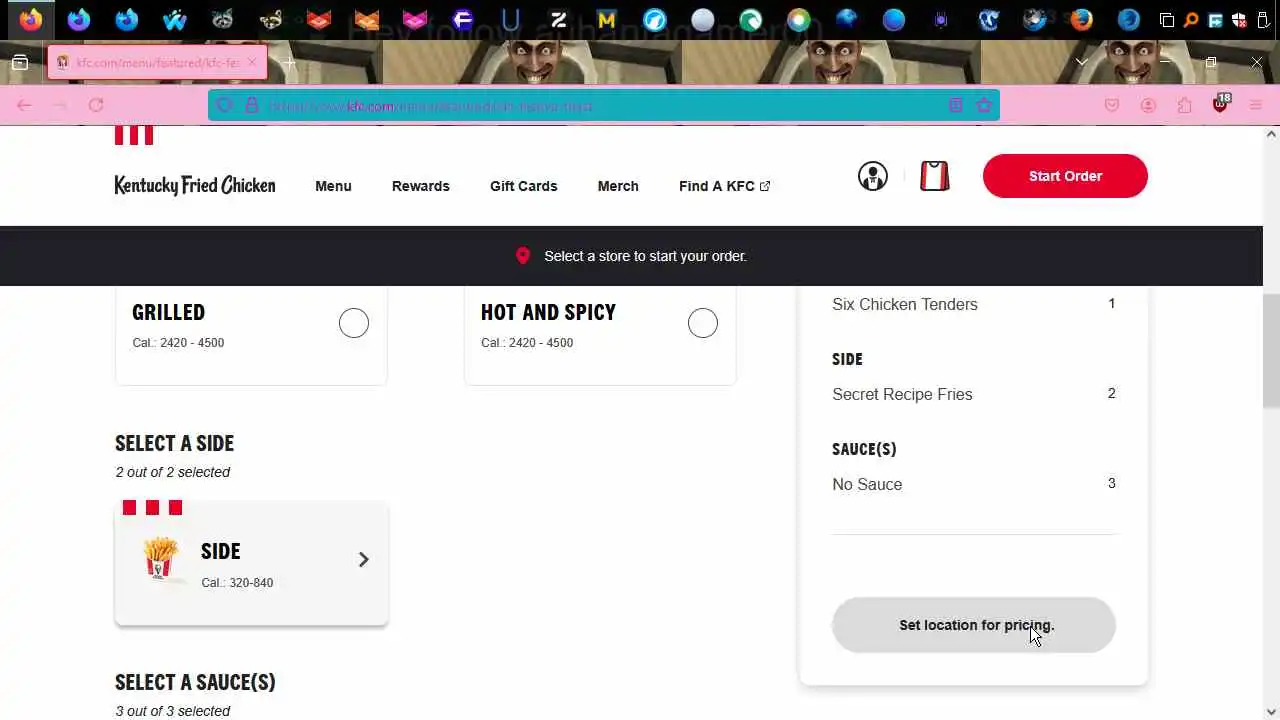
Task: Open the uBlock extension icon showing 18
Action: click(1220, 104)
